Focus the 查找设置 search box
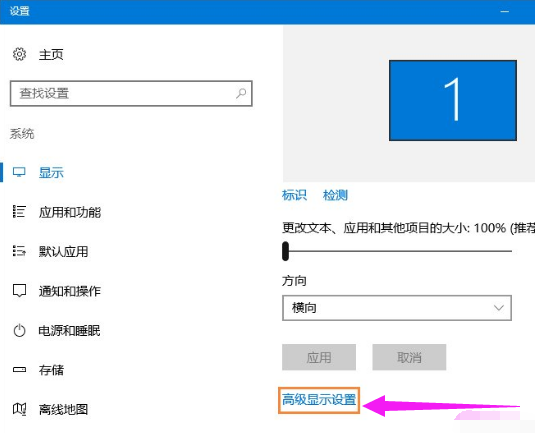 pyautogui.click(x=131, y=93)
